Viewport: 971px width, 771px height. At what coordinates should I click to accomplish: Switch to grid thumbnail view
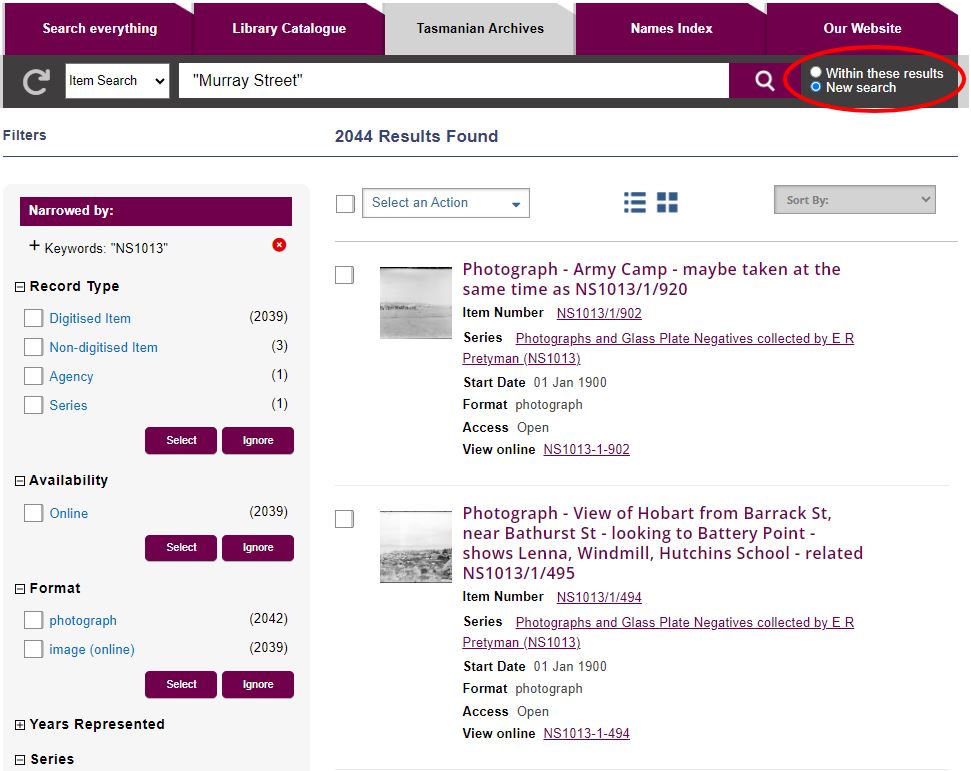click(667, 203)
